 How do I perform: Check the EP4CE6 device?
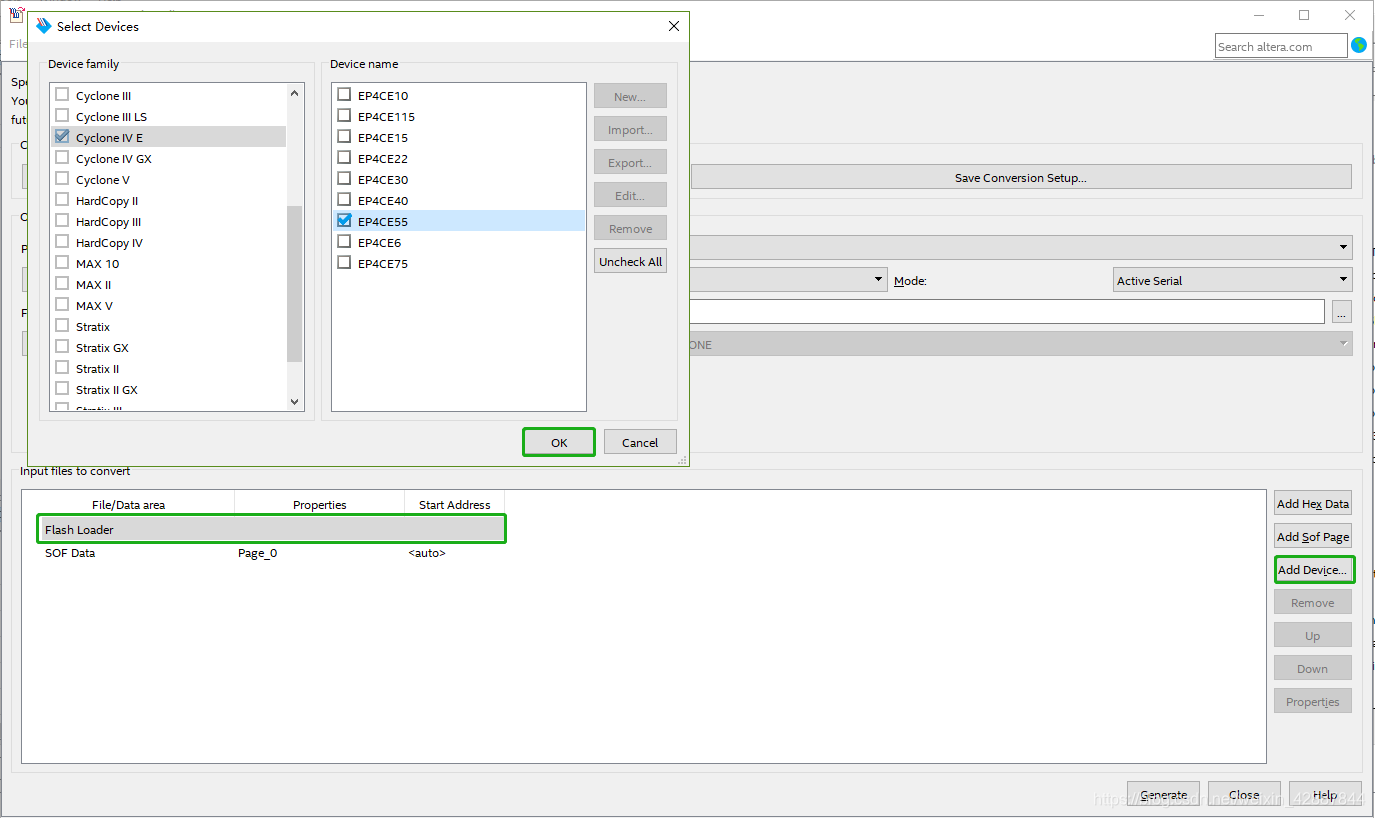coord(344,242)
